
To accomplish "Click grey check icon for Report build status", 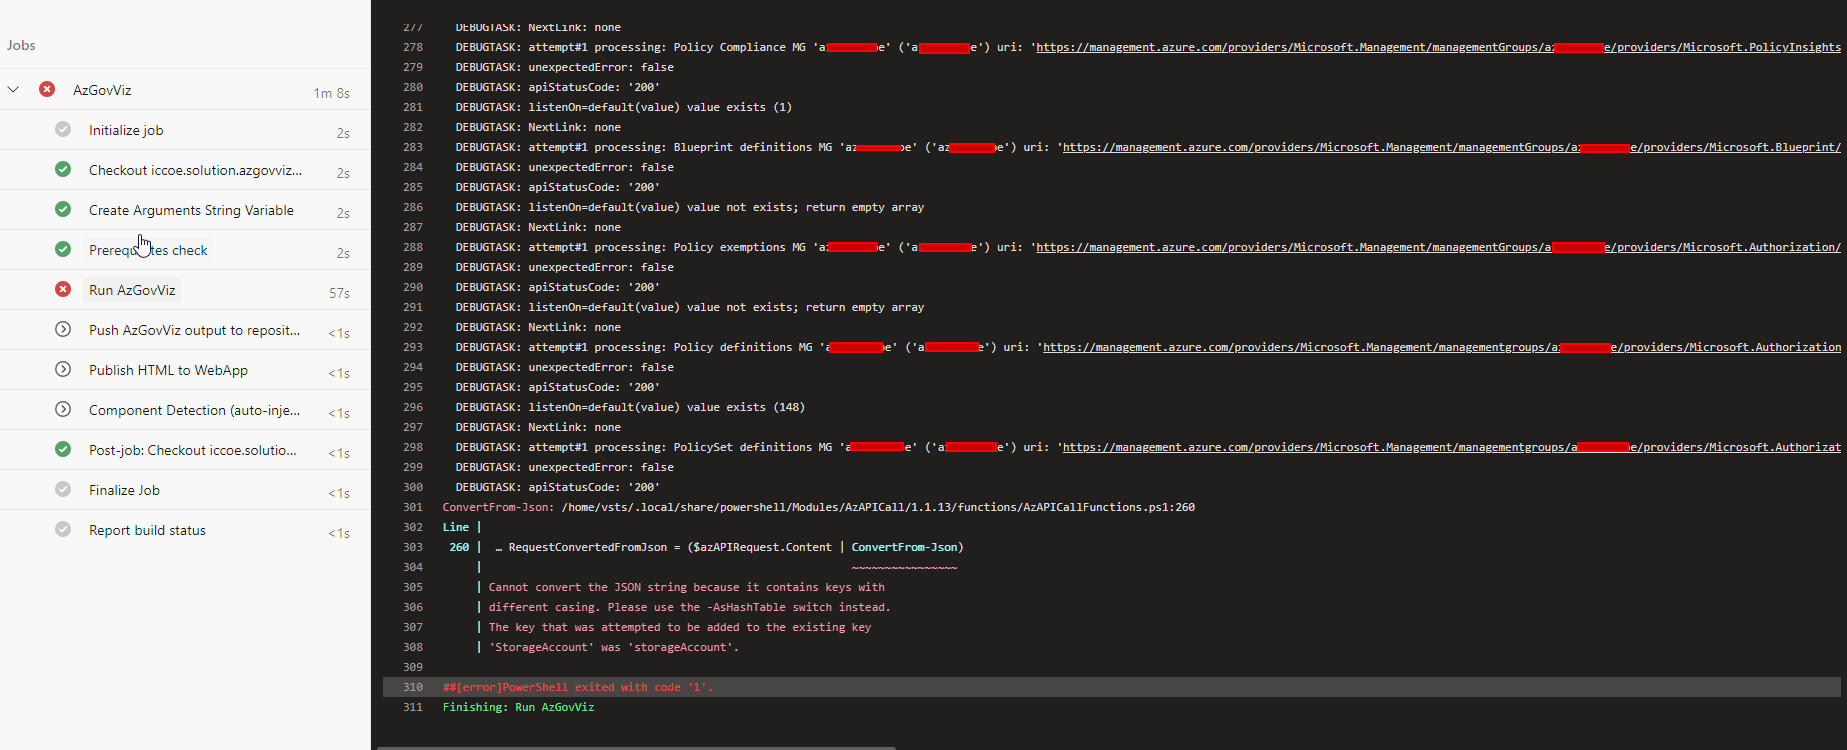I will click(63, 529).
